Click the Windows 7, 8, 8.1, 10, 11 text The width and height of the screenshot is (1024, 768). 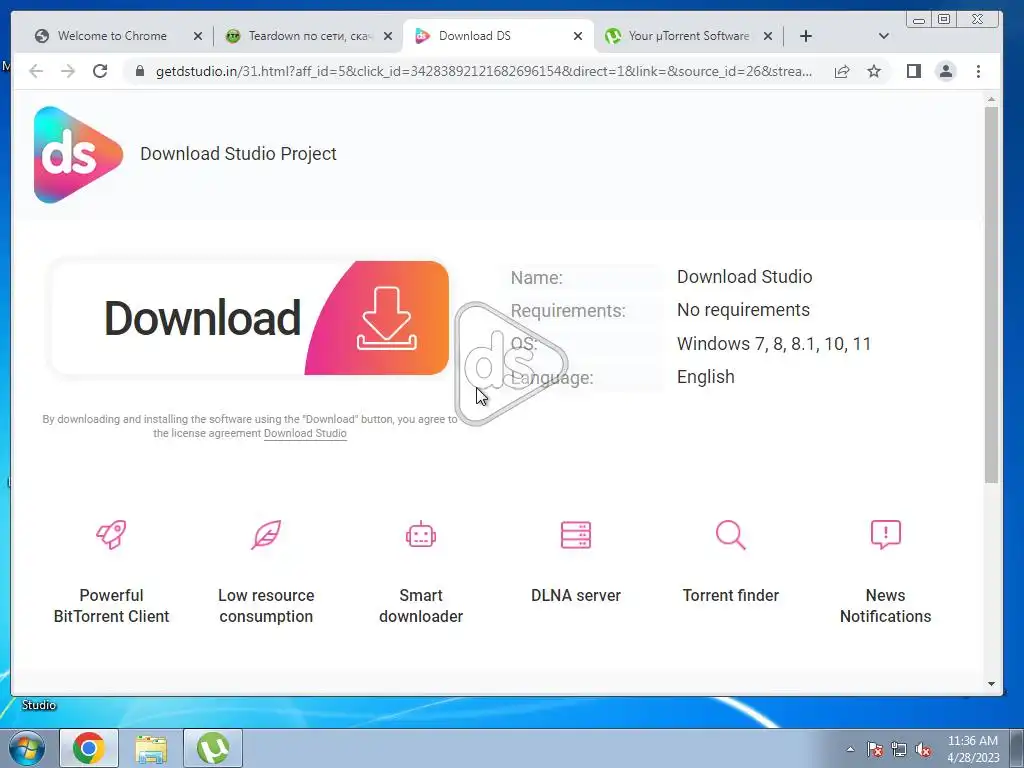click(774, 344)
